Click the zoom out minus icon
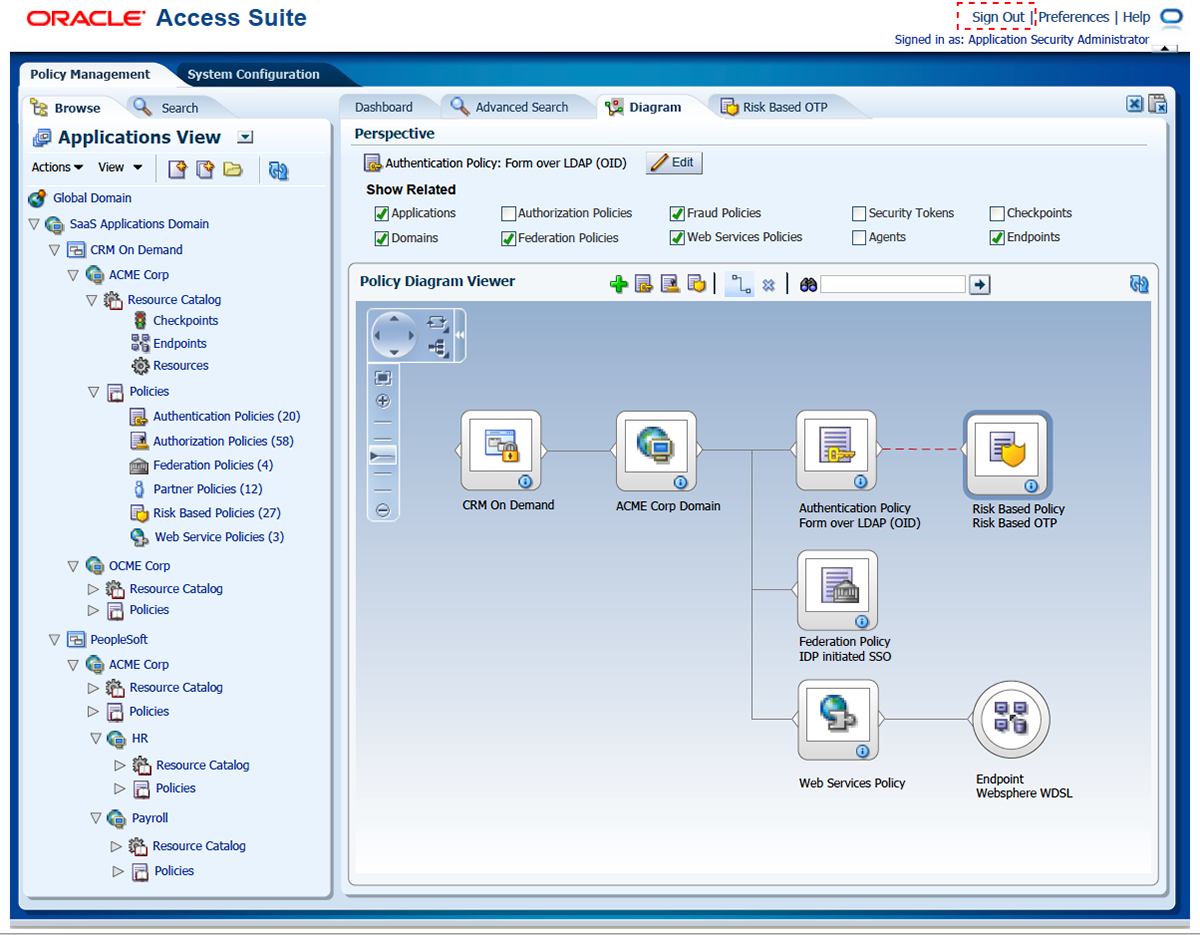The image size is (1200, 935). [383, 510]
